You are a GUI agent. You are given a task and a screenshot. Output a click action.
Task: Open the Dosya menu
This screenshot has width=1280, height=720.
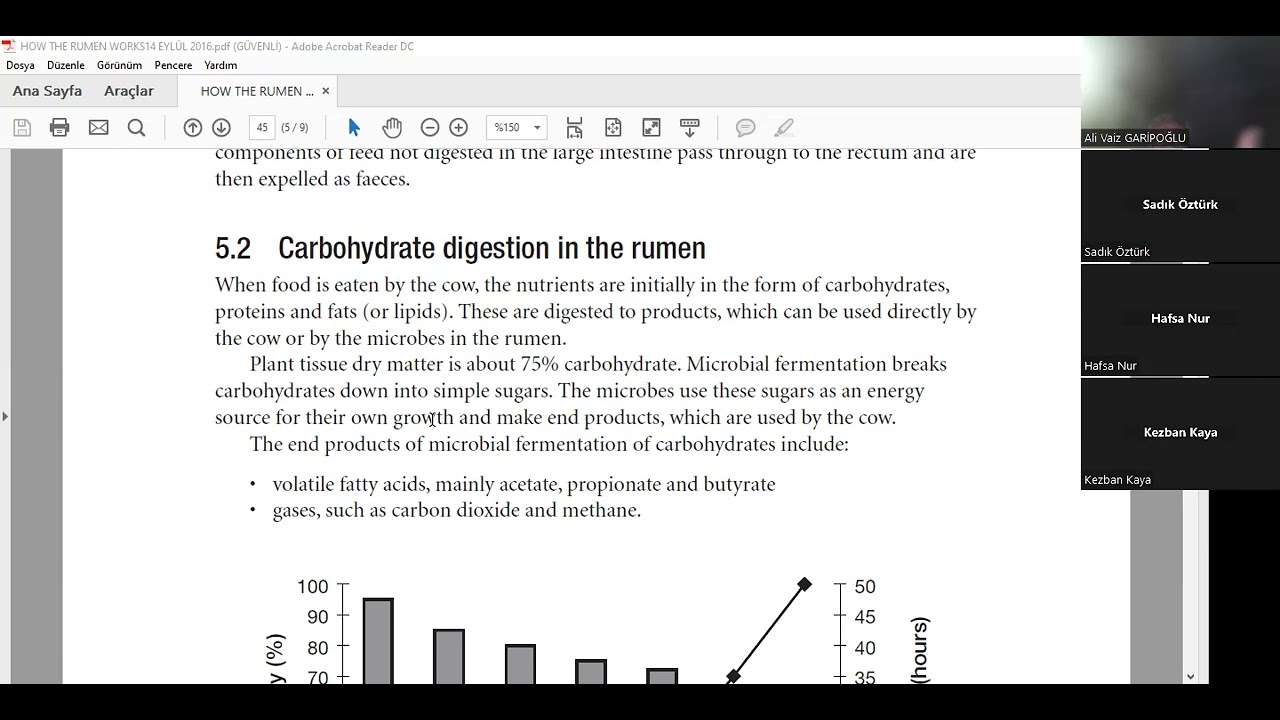[x=20, y=65]
